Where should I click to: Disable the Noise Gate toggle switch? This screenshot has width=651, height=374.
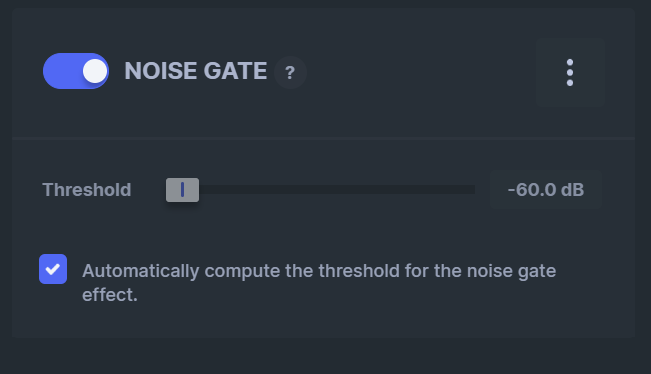(76, 71)
